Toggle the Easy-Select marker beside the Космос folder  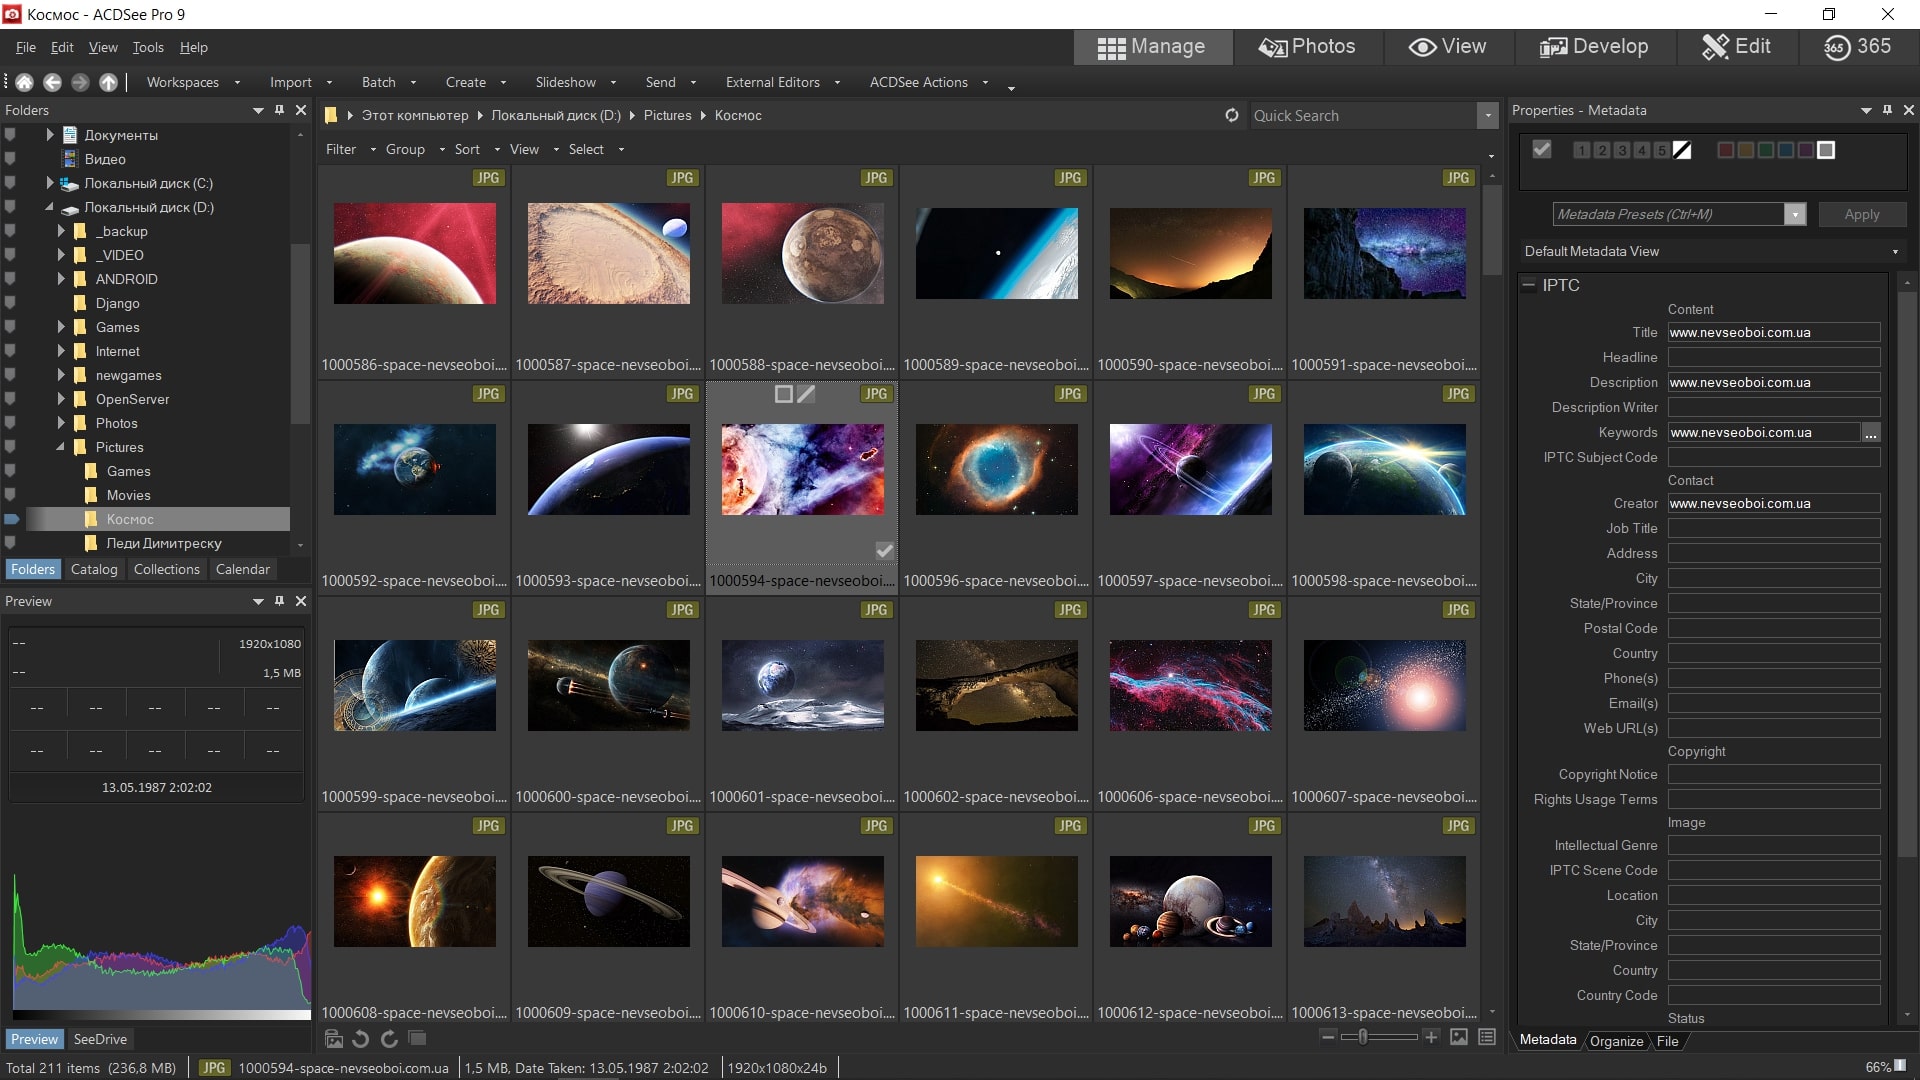[12, 519]
